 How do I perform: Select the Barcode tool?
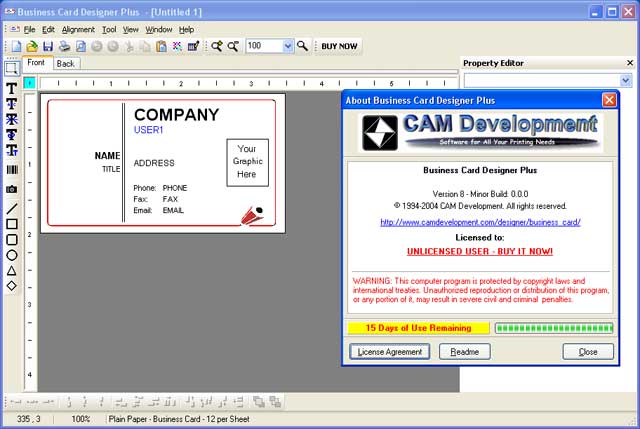[11, 169]
